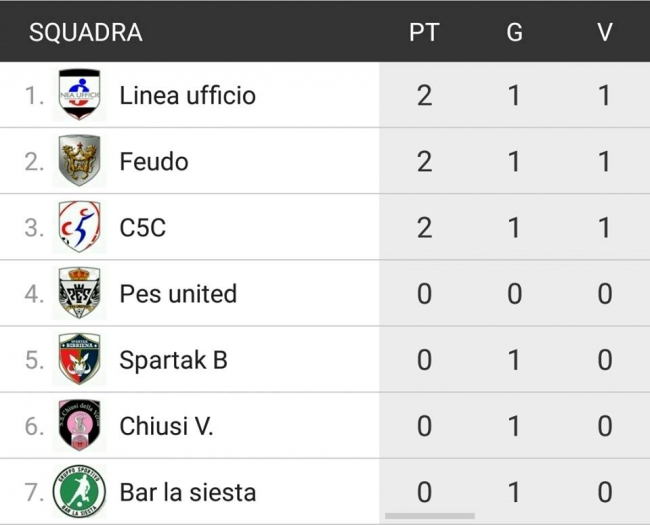Open Spartak B team name
This screenshot has width=650, height=525.
pos(173,360)
